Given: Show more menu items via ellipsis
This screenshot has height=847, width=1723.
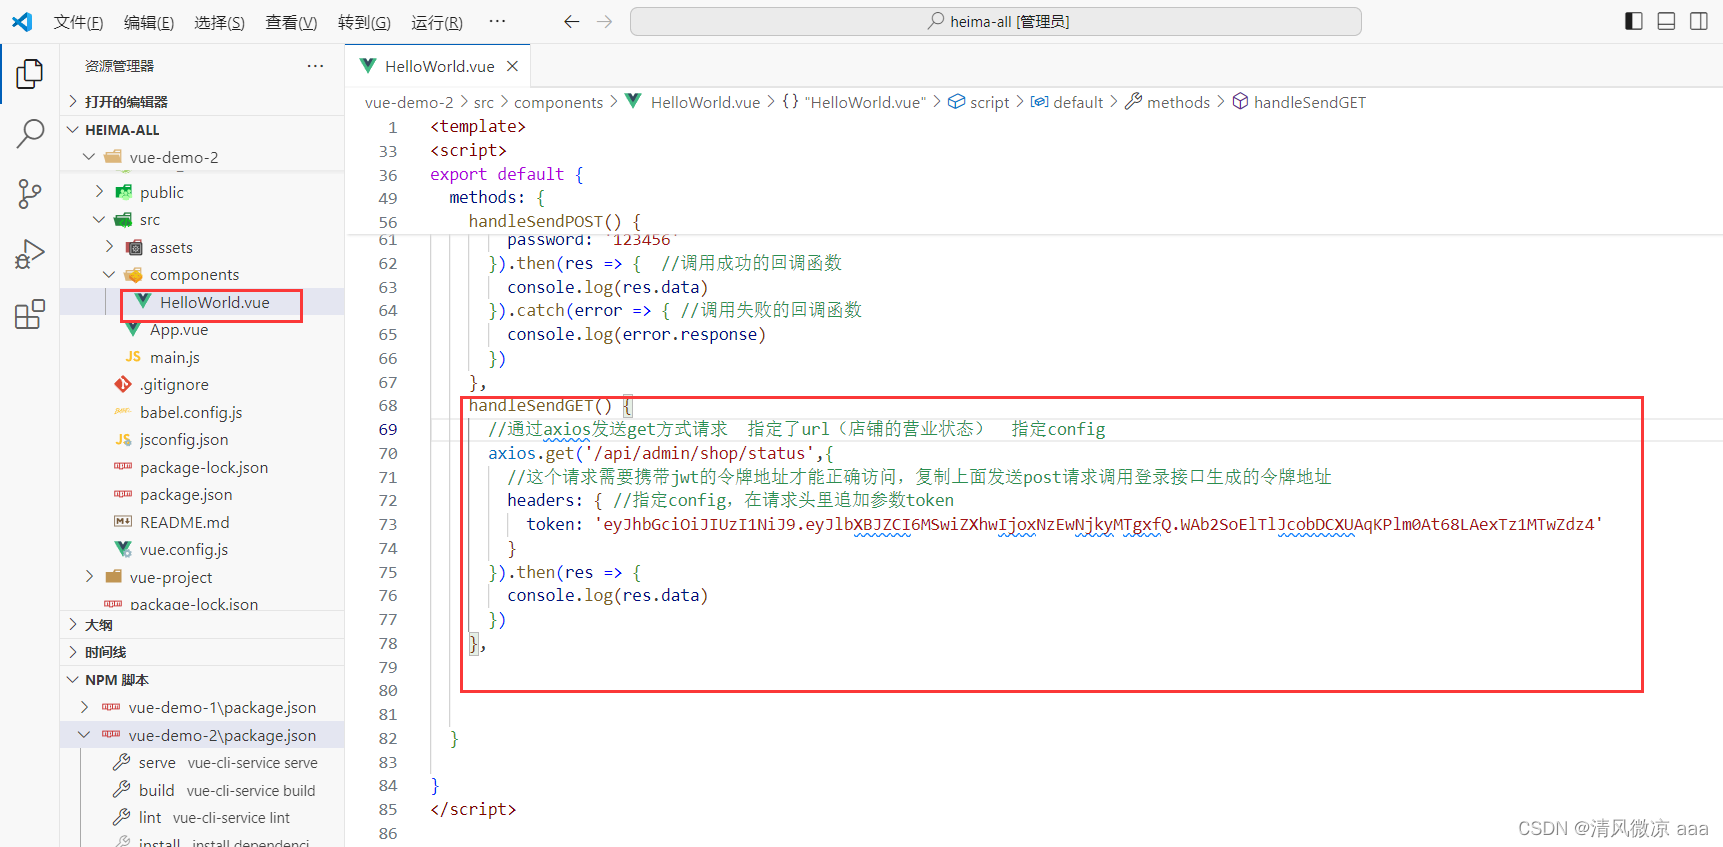Looking at the screenshot, I should tap(497, 21).
